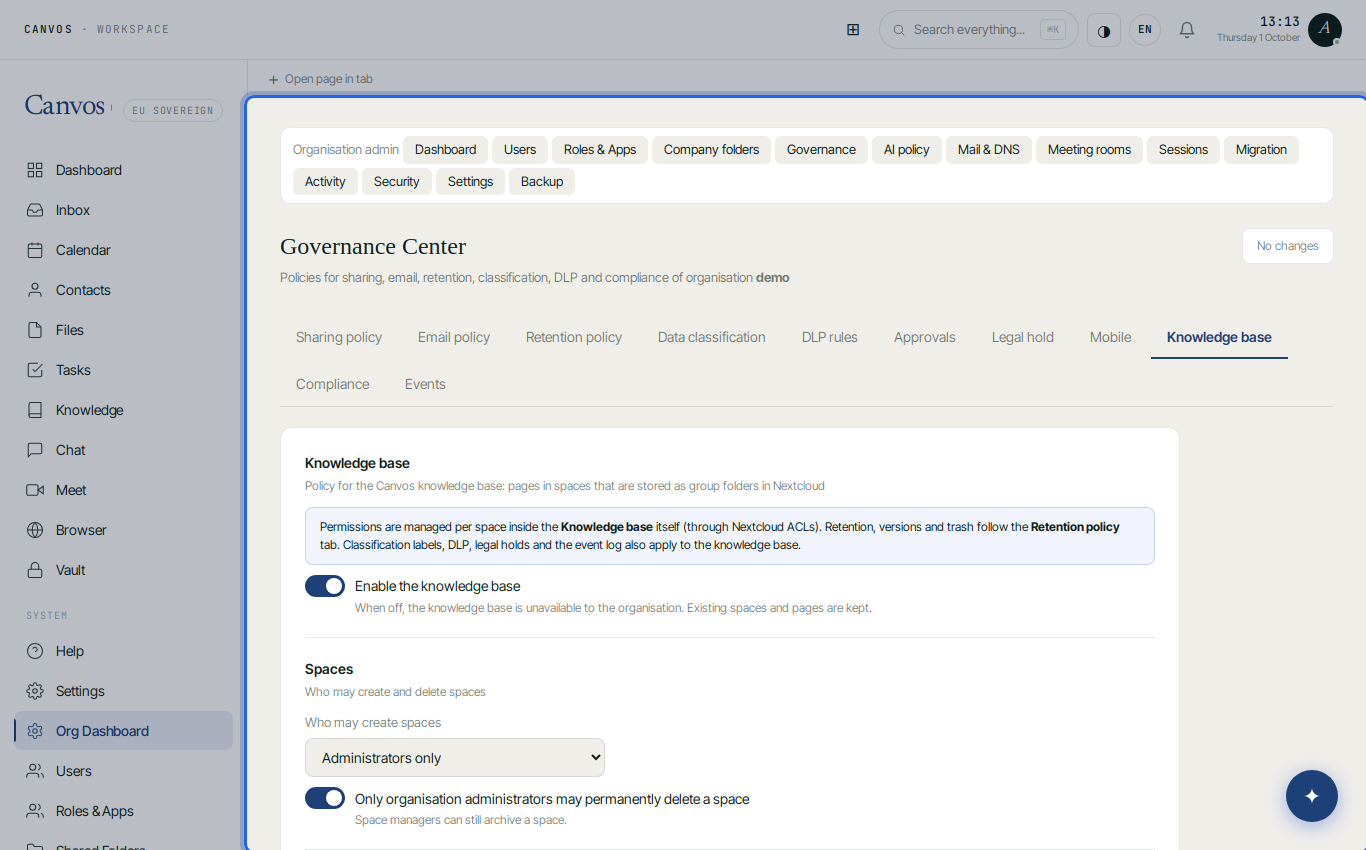The image size is (1366, 850).
Task: Switch to the Sharing policy tab
Action: click(339, 337)
